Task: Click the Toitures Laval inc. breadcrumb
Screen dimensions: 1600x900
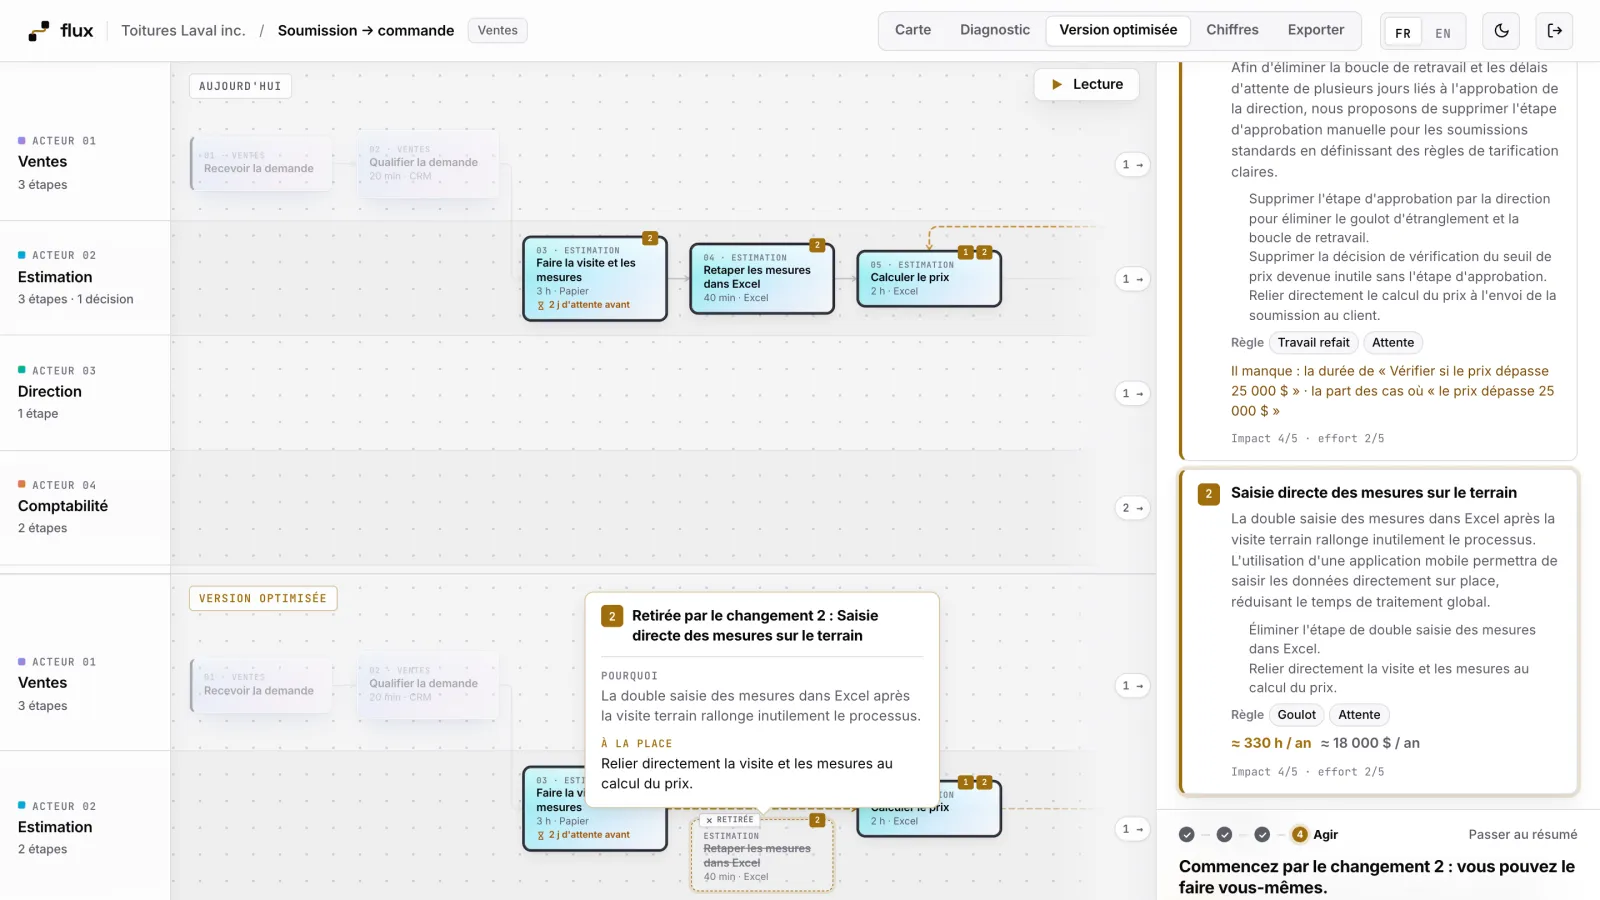Action: 183,31
